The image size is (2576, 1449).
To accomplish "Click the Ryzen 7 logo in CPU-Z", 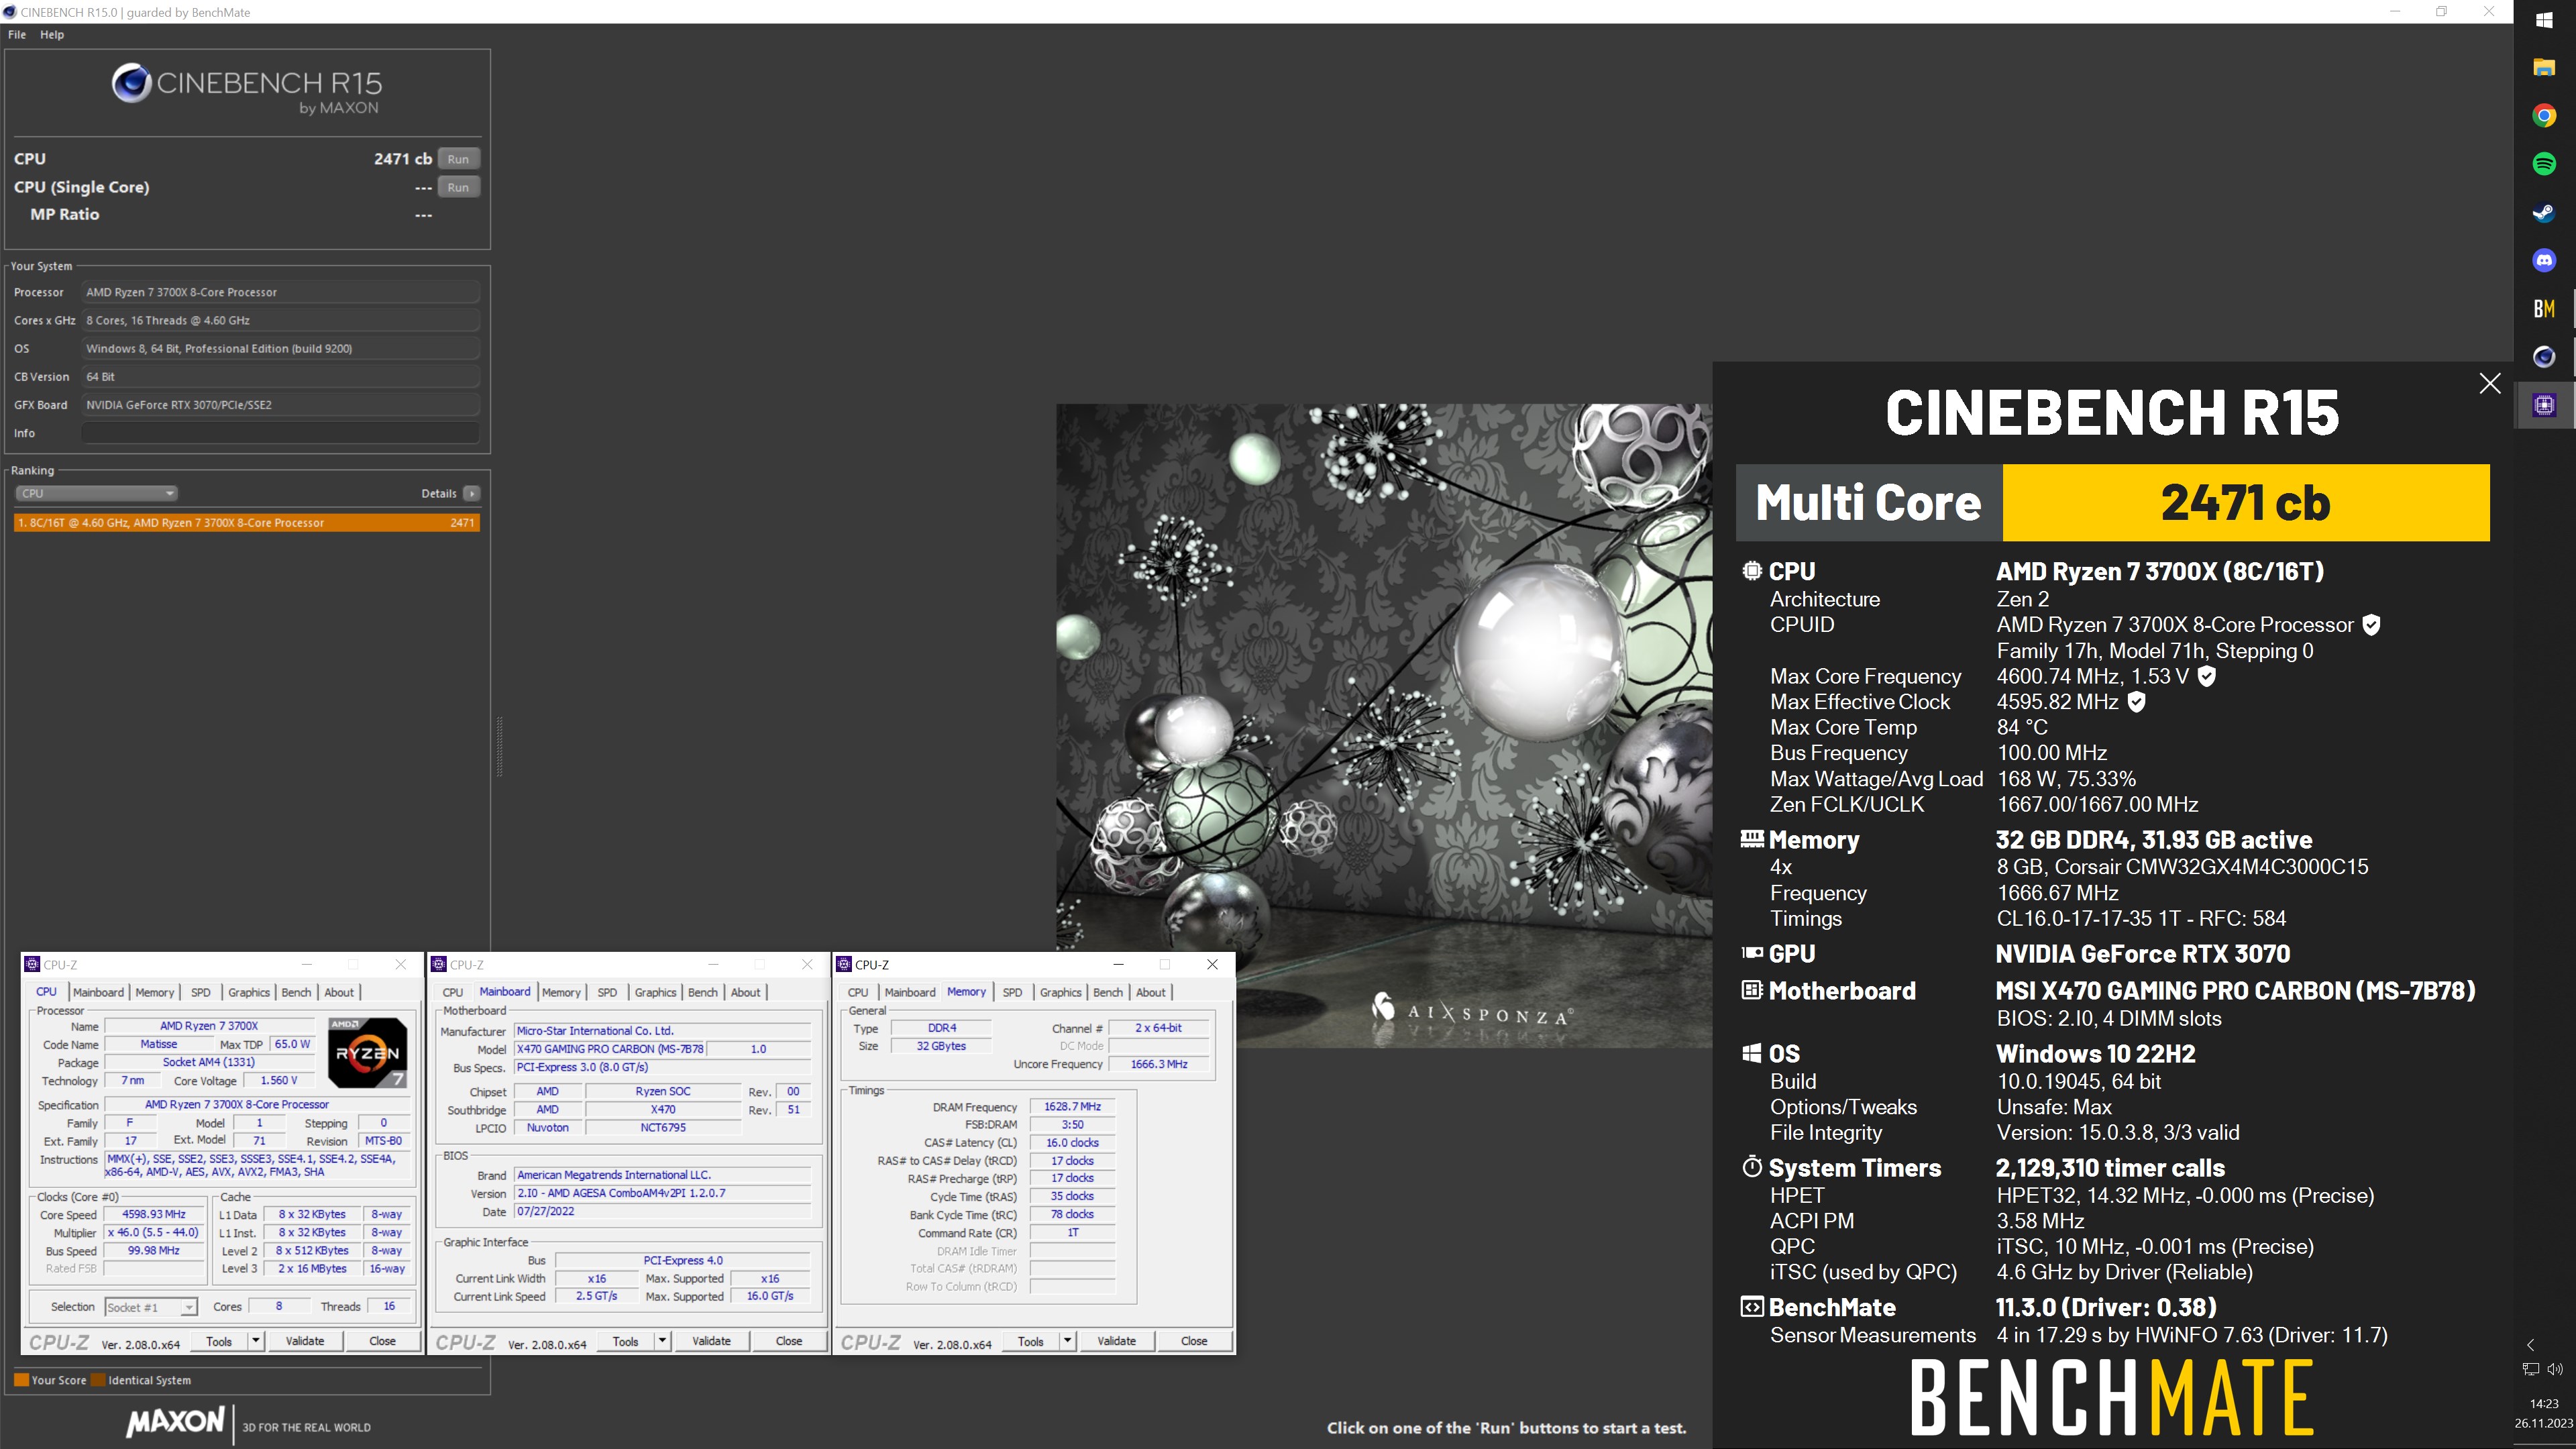I will pos(367,1052).
